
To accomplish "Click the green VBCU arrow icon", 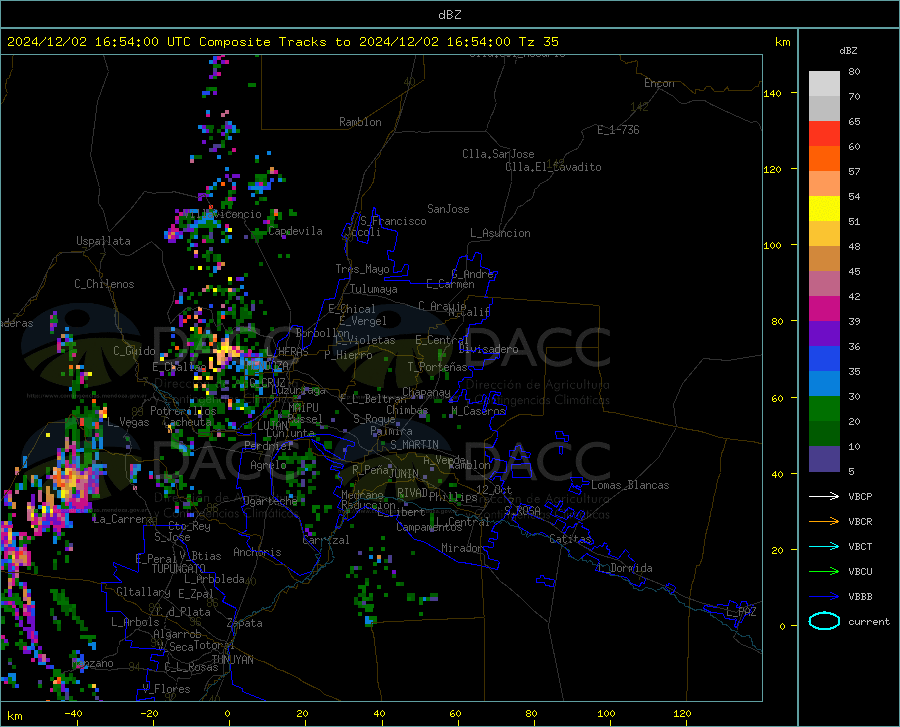I will point(824,572).
